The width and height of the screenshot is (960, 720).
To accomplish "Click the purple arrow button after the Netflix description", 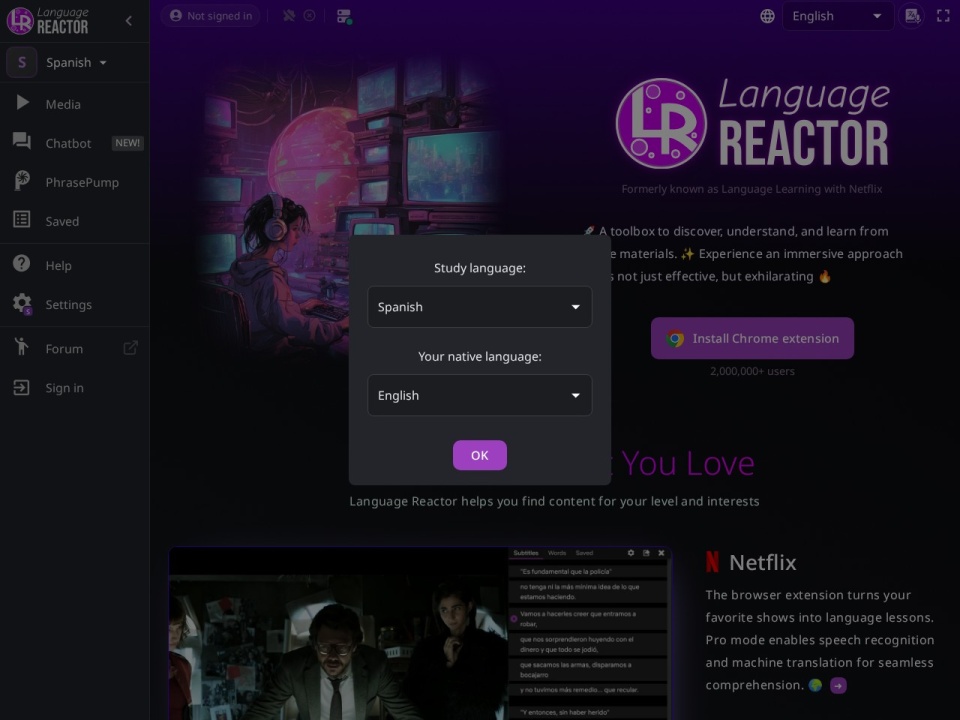I will coord(838,686).
